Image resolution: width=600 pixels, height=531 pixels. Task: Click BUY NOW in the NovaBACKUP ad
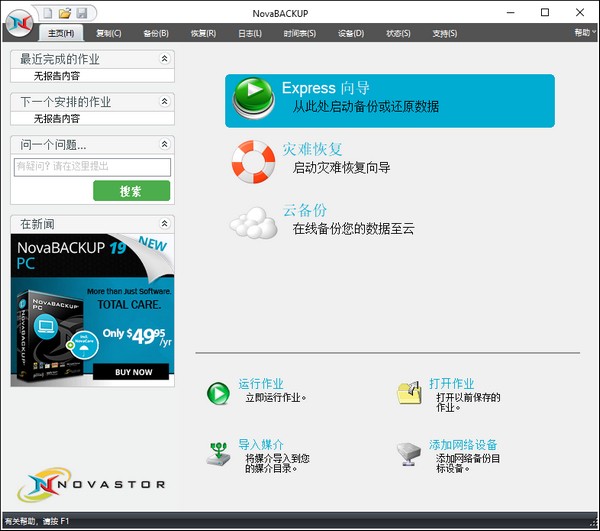tap(134, 372)
